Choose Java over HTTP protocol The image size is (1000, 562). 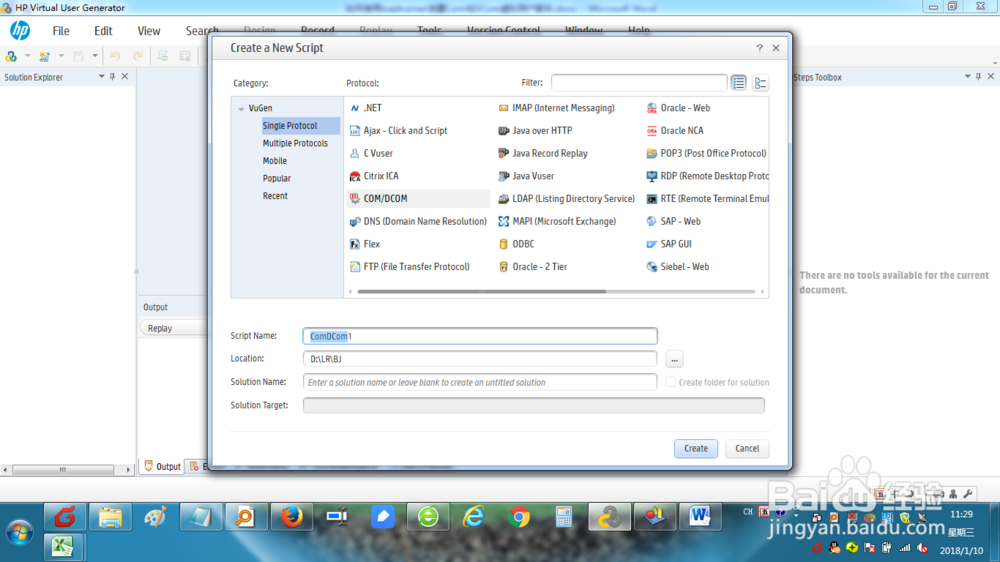click(x=535, y=130)
